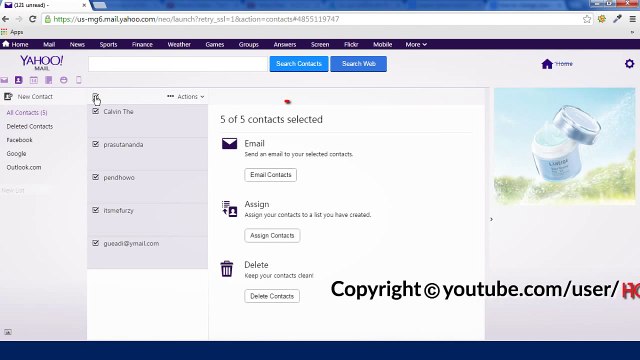The image size is (640, 360).
Task: Click the Delete Contacts button
Action: (272, 296)
